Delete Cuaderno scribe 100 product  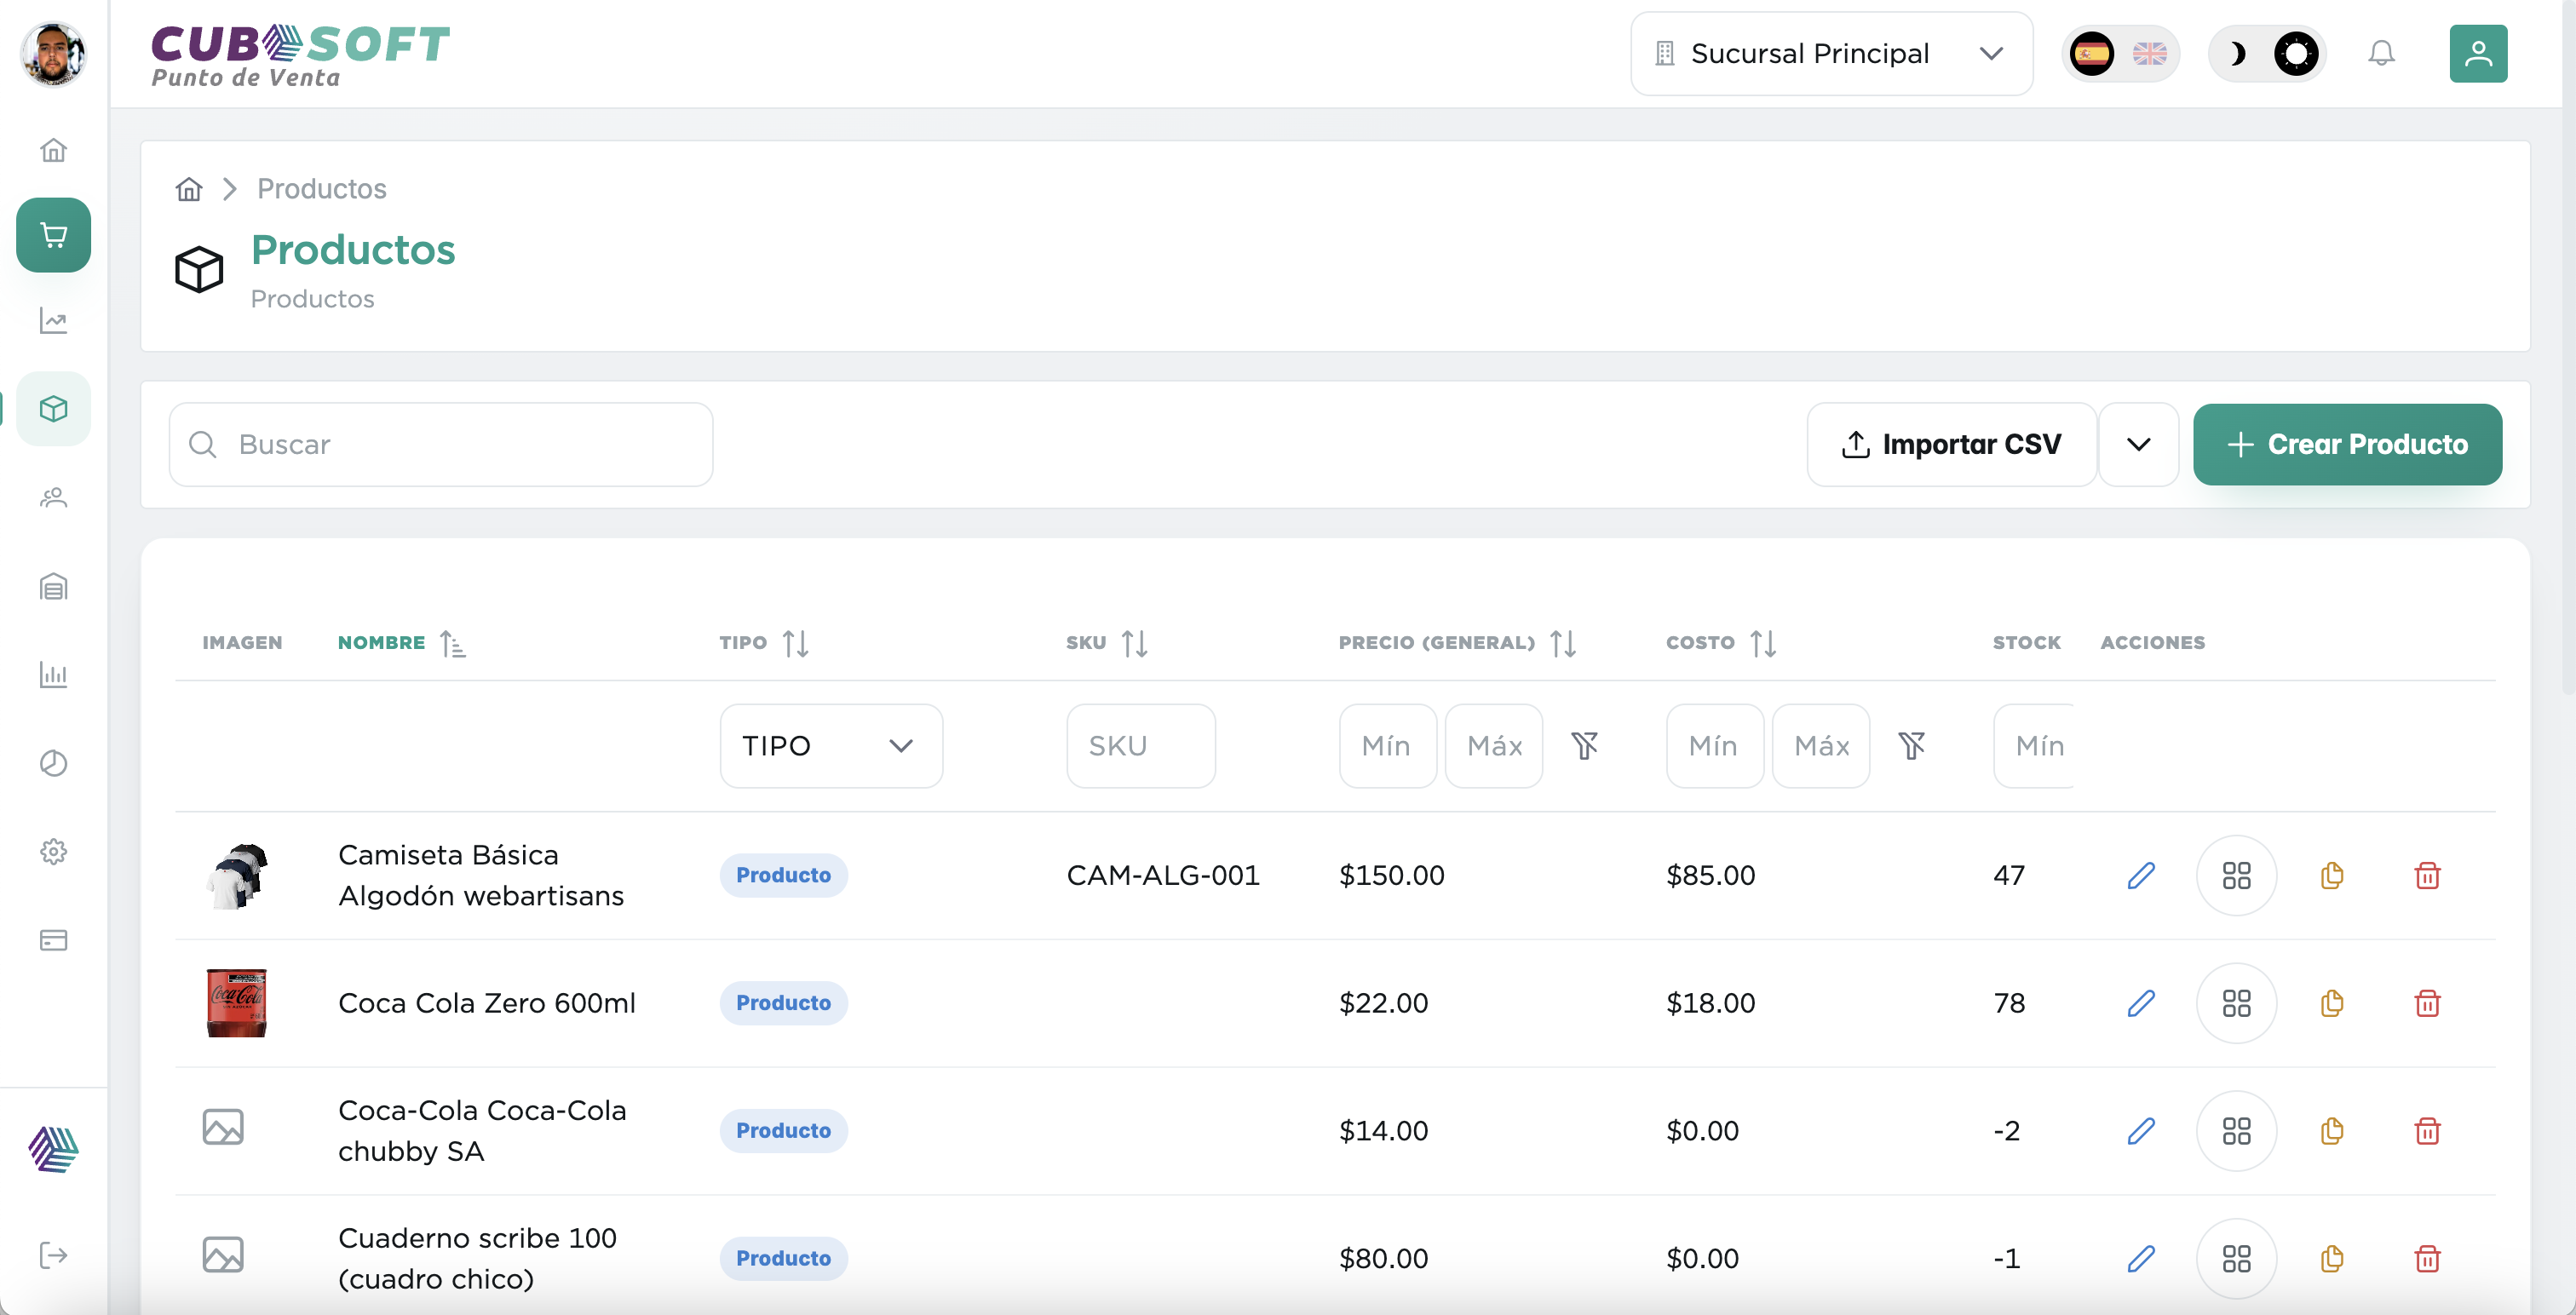tap(2427, 1259)
